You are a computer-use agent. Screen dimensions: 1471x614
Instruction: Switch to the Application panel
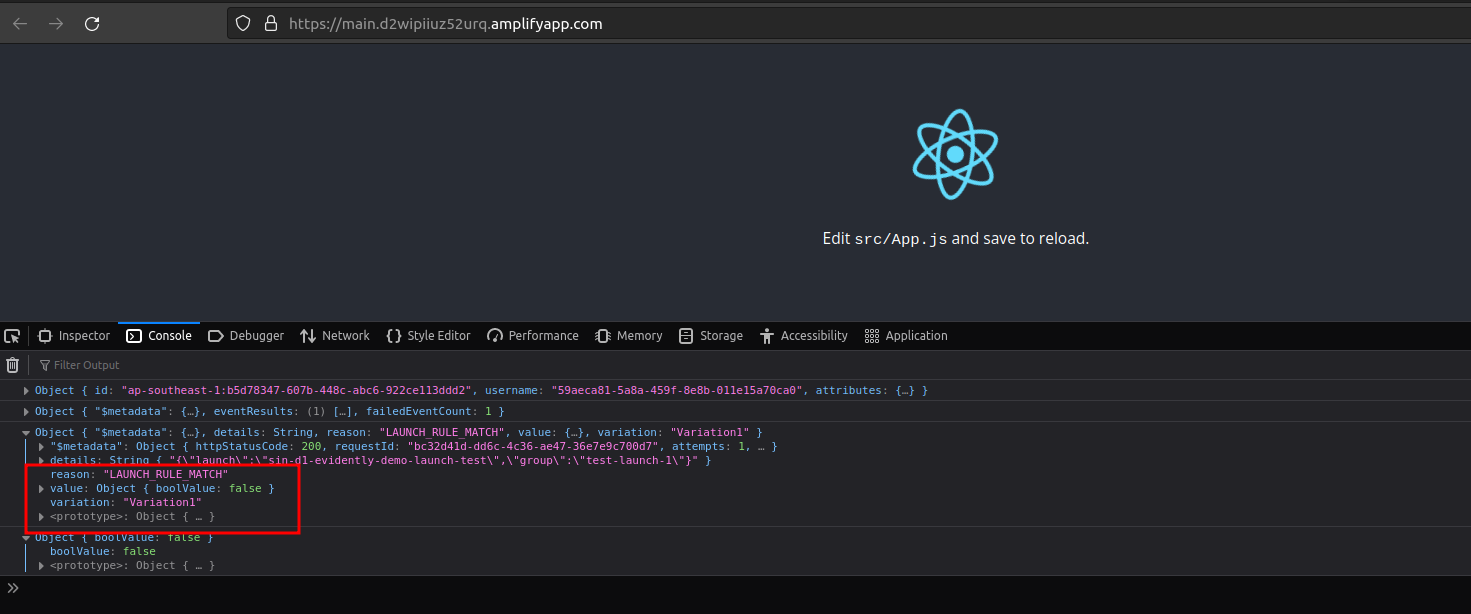[x=906, y=336]
